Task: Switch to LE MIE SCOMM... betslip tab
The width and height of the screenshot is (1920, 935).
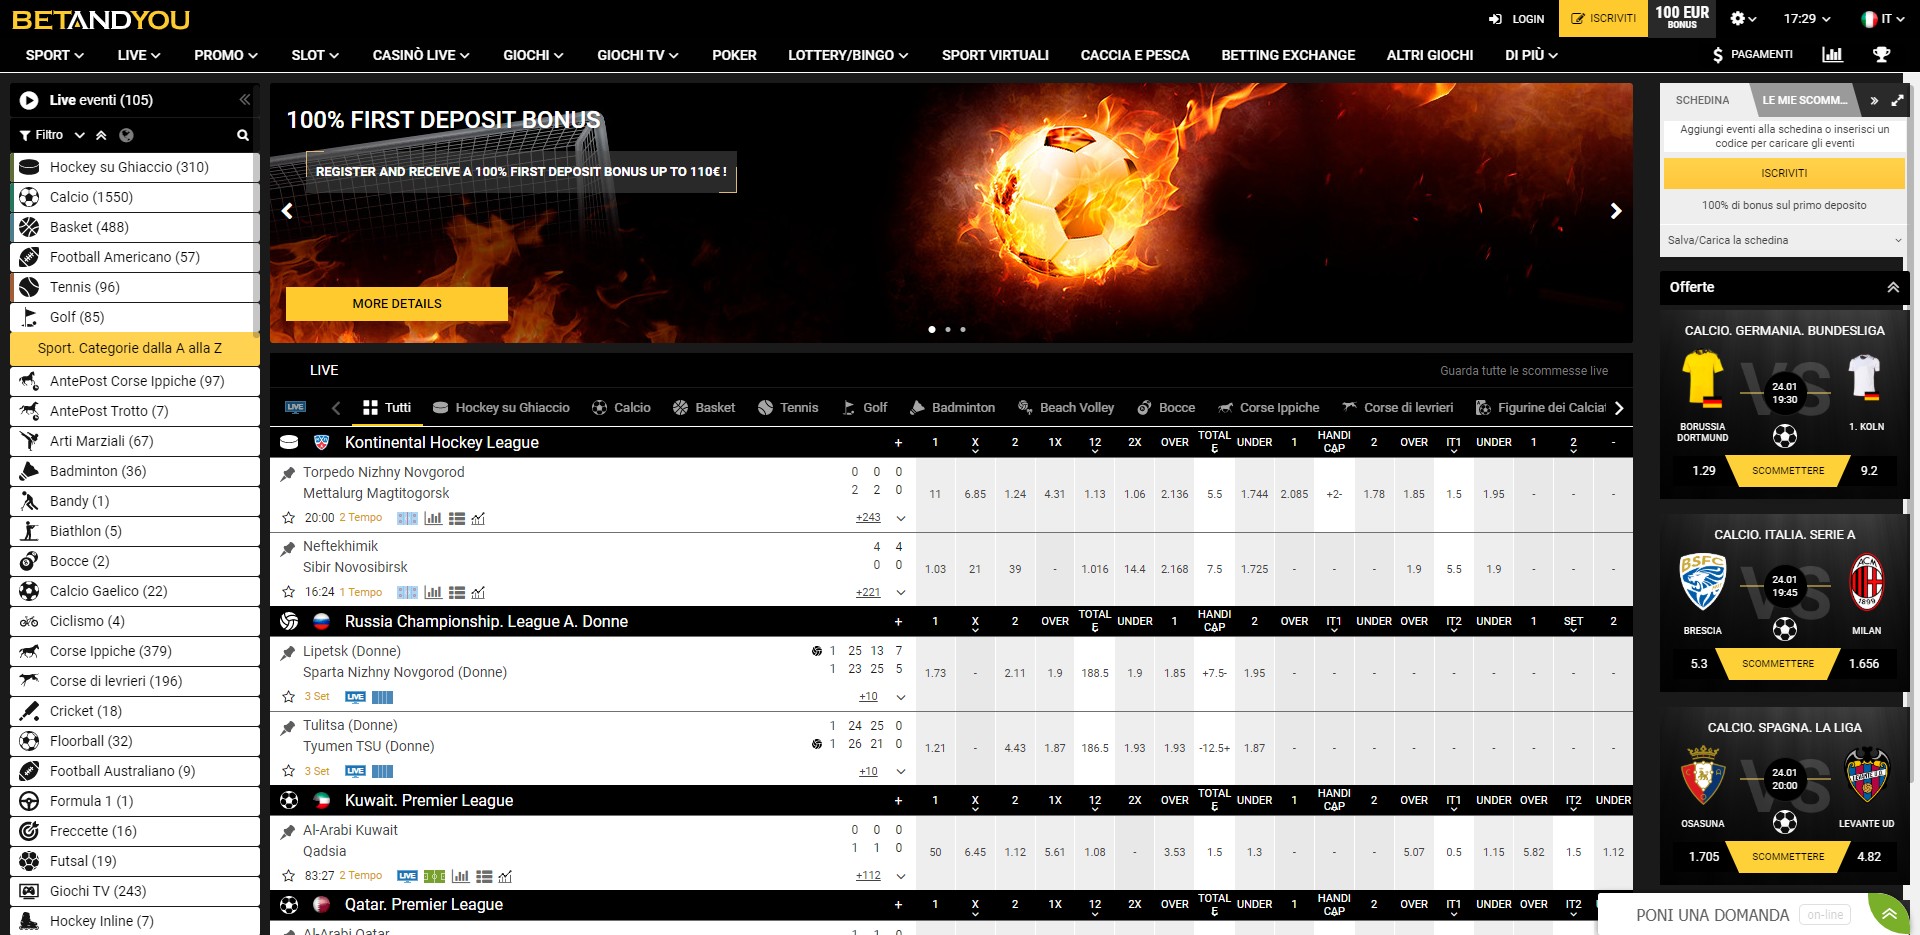Action: pyautogui.click(x=1804, y=100)
